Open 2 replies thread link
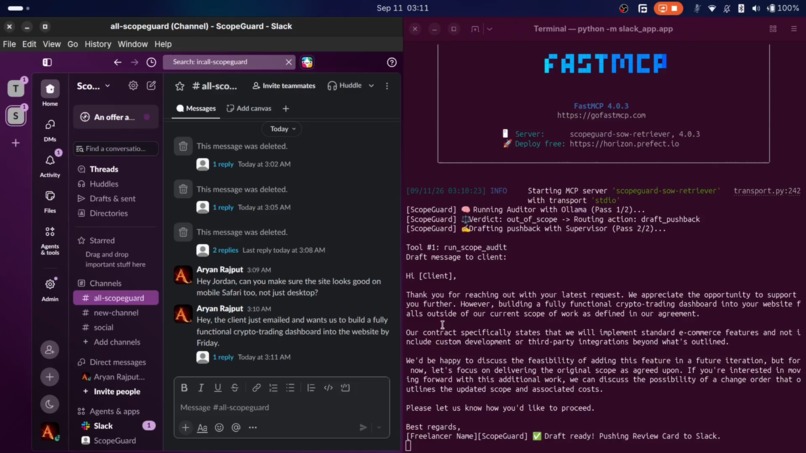The height and width of the screenshot is (453, 806). 225,250
